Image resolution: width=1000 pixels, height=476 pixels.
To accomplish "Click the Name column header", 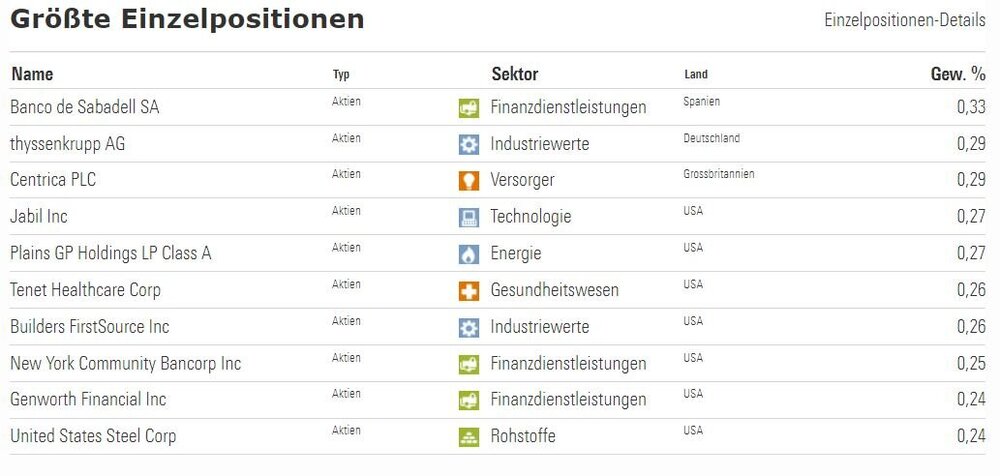I will point(32,74).
